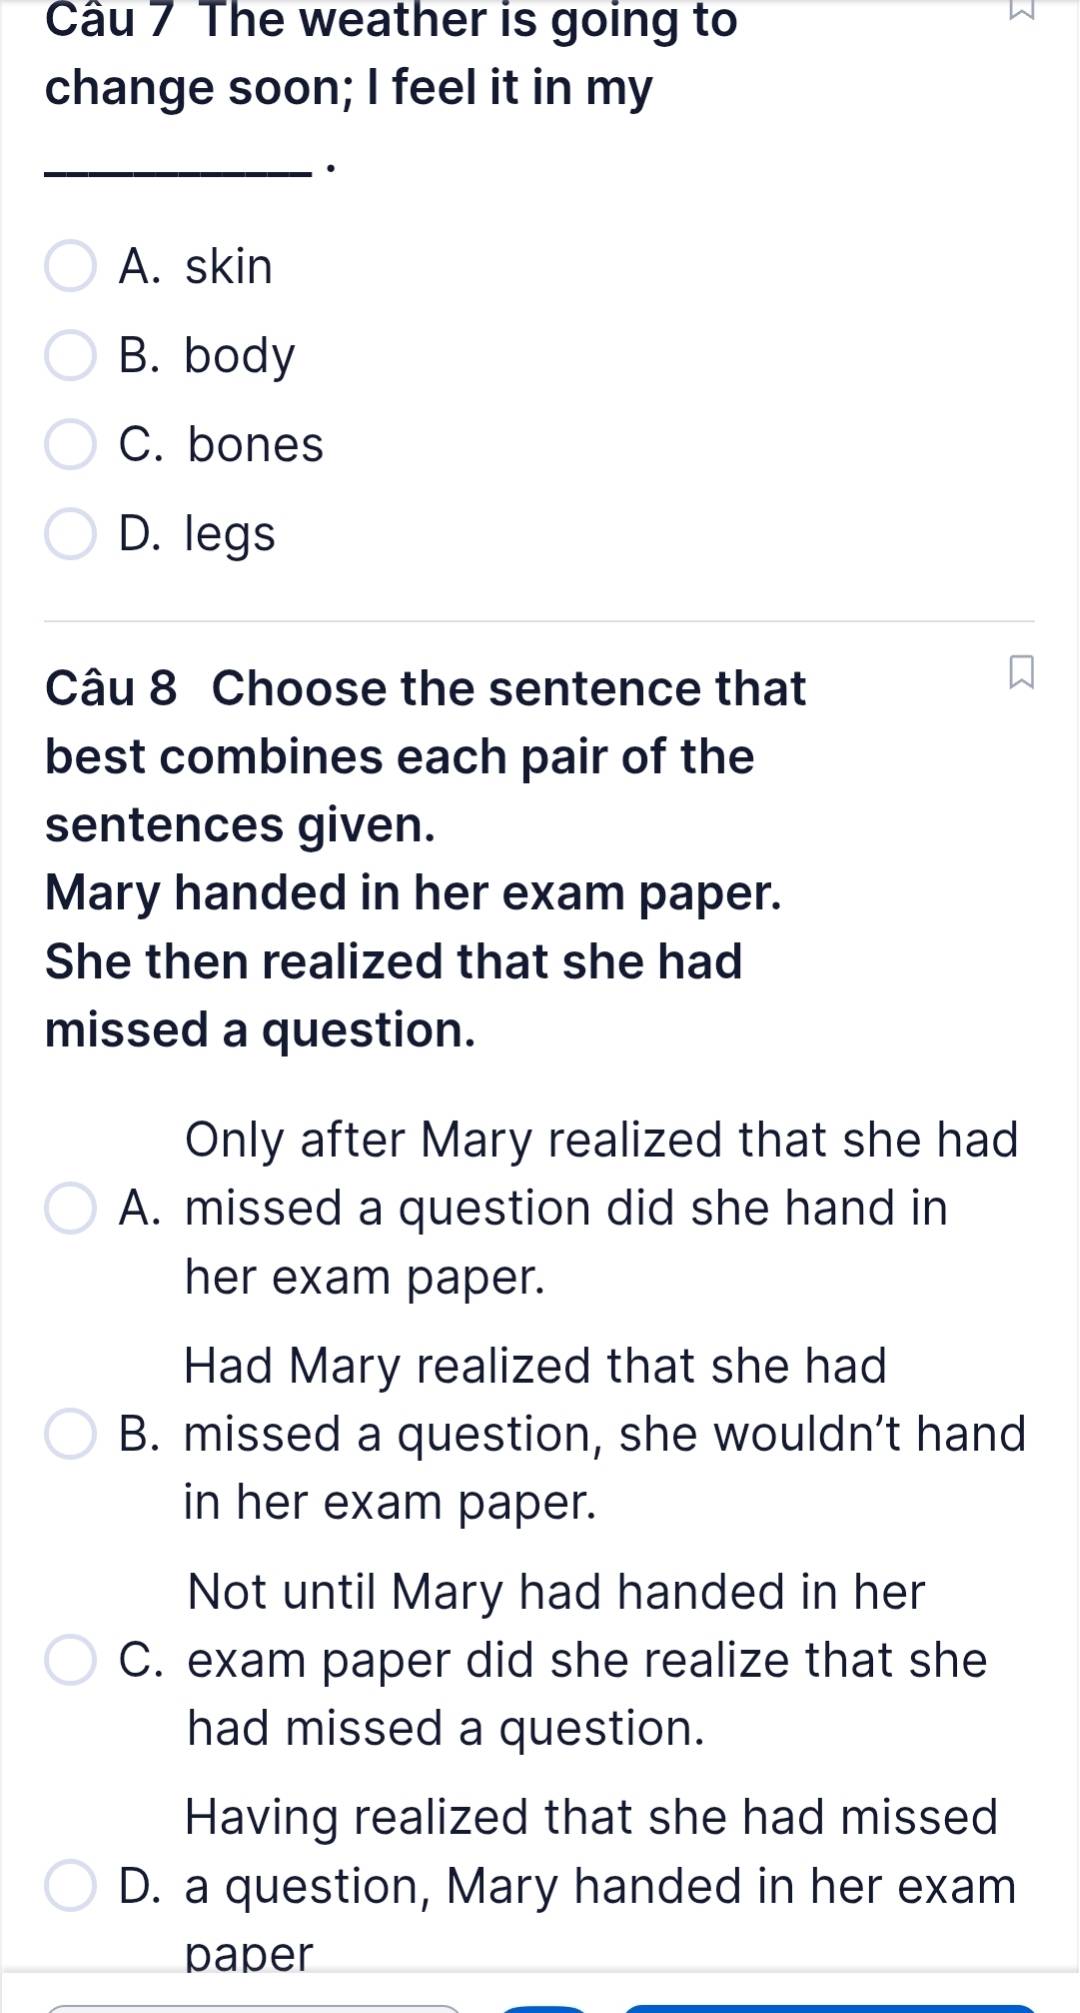Pick the radio circle beside D. legs
The width and height of the screenshot is (1080, 2013).
pos(71,533)
